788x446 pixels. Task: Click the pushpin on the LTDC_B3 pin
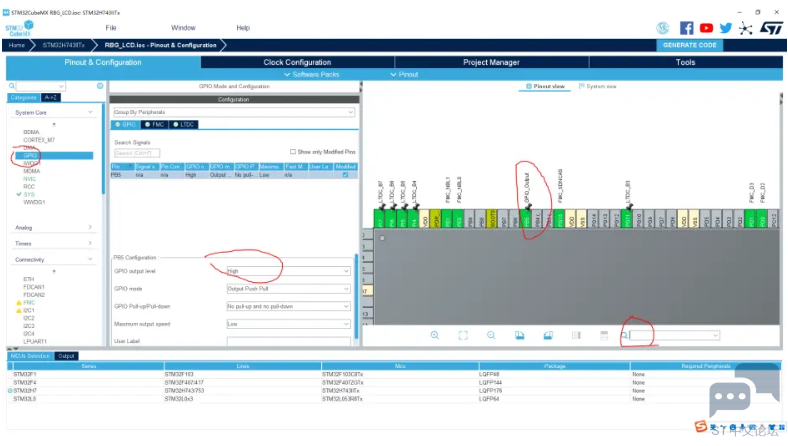[629, 206]
